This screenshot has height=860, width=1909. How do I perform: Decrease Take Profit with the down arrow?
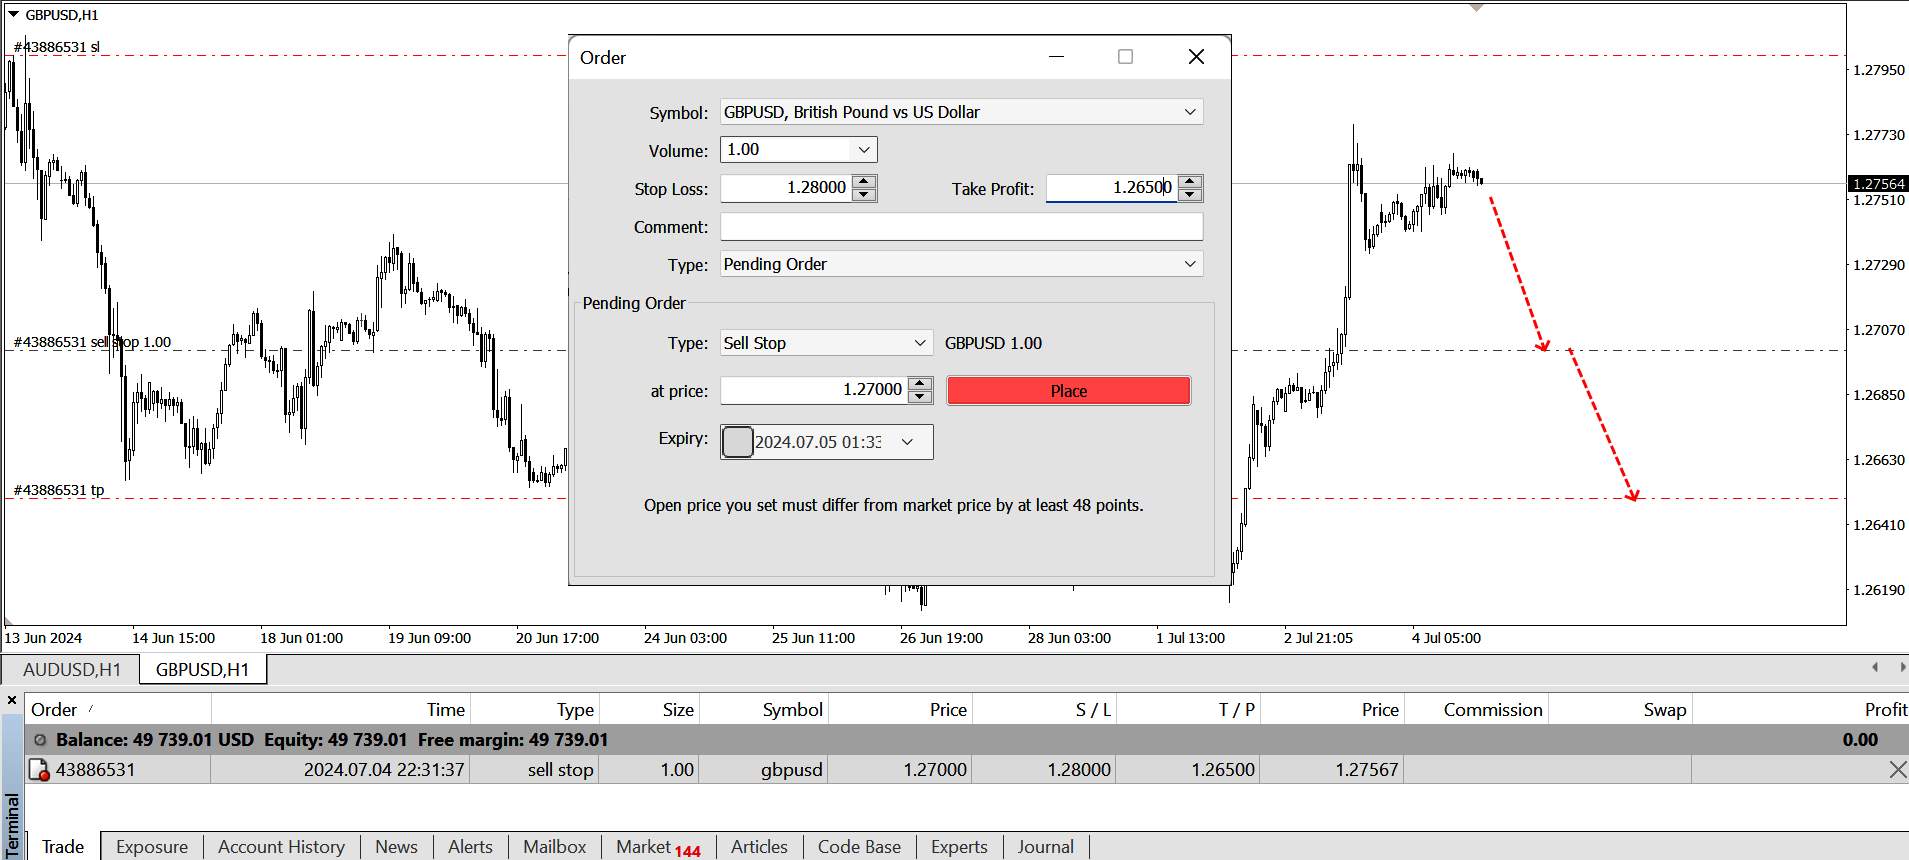1190,195
